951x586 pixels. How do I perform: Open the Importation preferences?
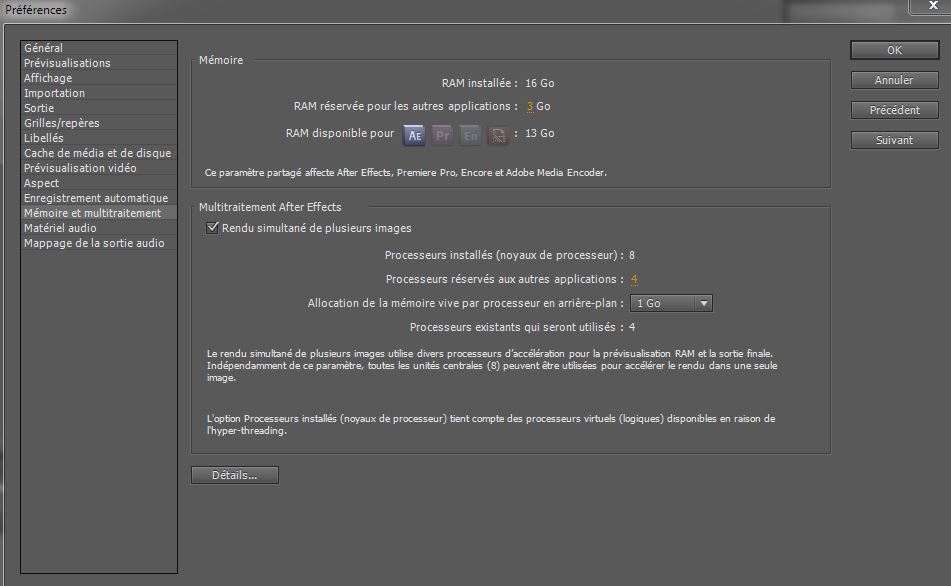[x=99, y=93]
